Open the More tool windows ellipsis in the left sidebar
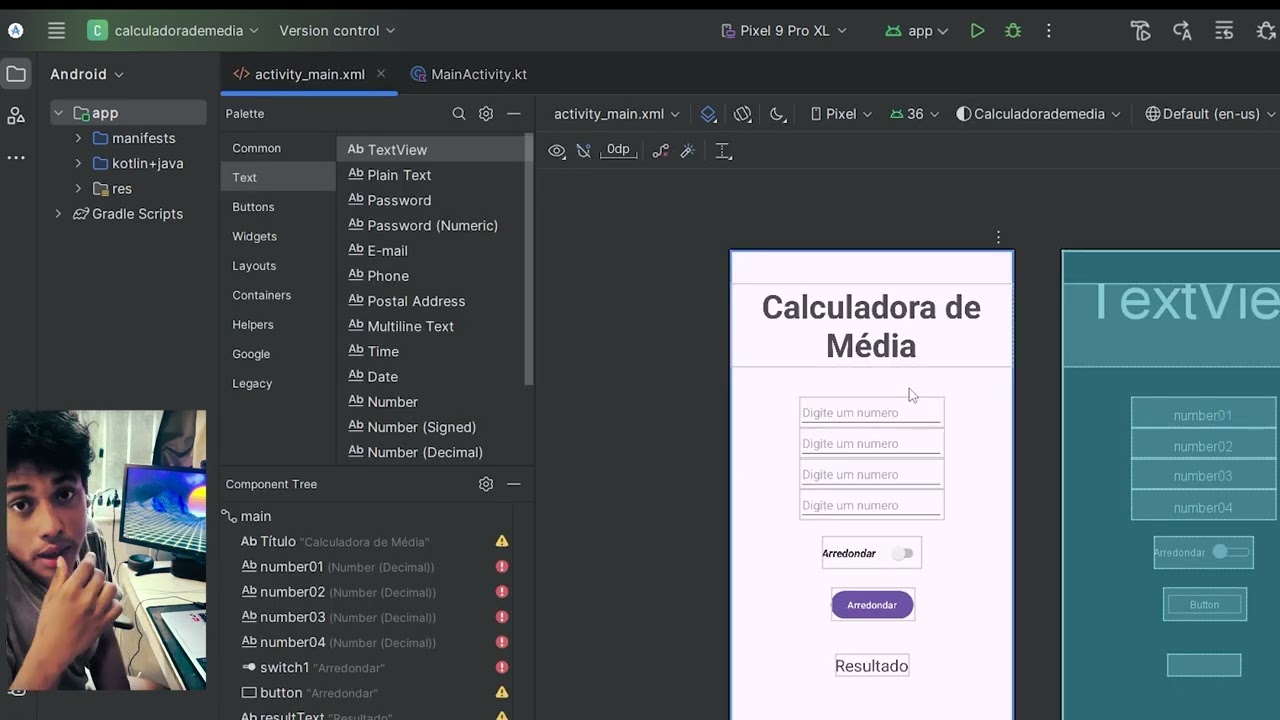Viewport: 1280px width, 720px height. click(x=16, y=158)
